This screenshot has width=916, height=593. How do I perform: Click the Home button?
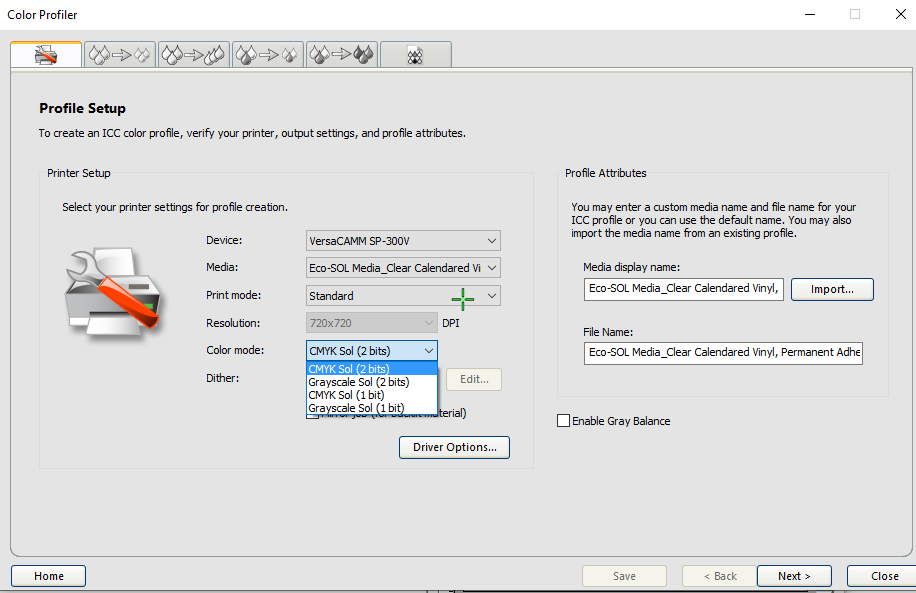click(48, 576)
